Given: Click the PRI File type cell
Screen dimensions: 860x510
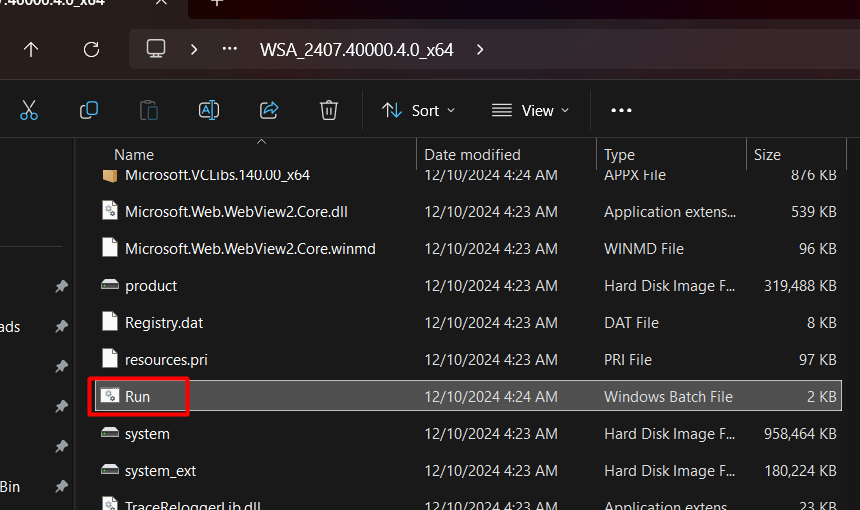Looking at the screenshot, I should 627,360.
